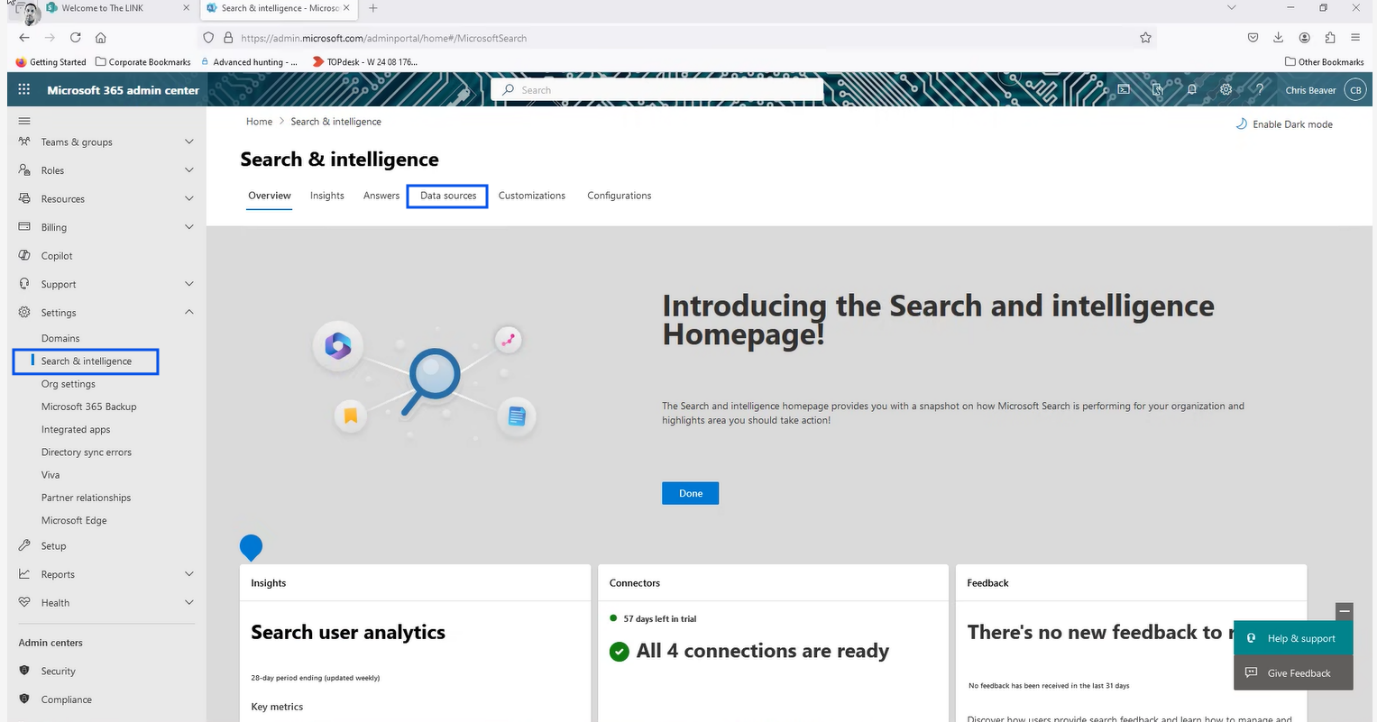Image resolution: width=1377 pixels, height=722 pixels.
Task: Open the app launcher waffle icon
Action: click(25, 90)
